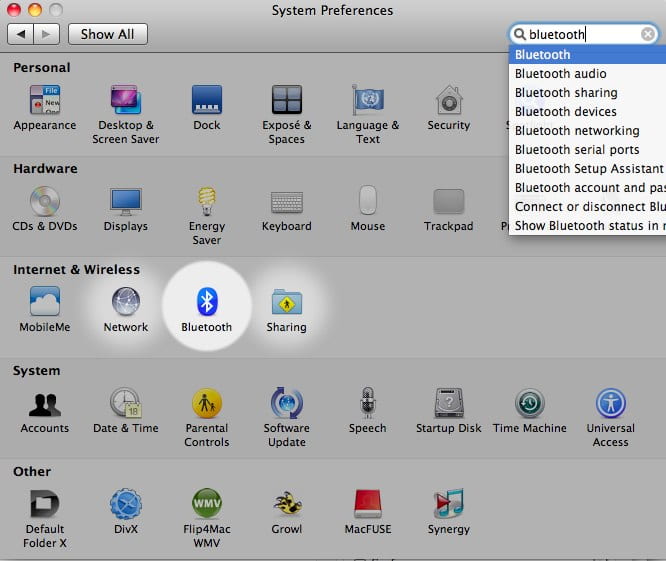Viewport: 666px width, 561px height.
Task: Open the Network preference pane
Action: tap(126, 310)
